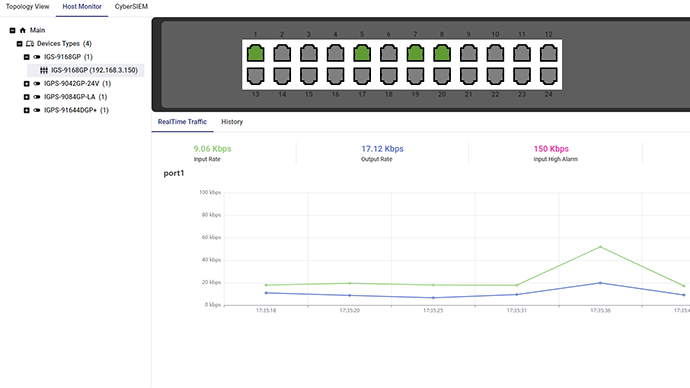Viewport: 690px width, 388px height.
Task: Collapse the IGS-9168GP (1) group
Action: point(26,57)
